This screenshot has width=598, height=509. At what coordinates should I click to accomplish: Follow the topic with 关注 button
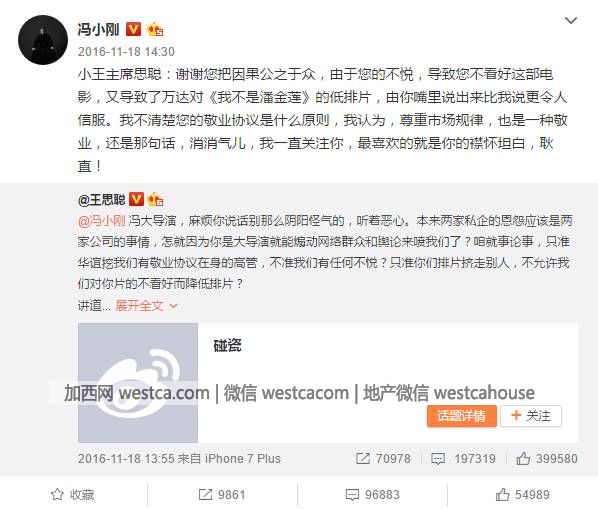(x=531, y=416)
